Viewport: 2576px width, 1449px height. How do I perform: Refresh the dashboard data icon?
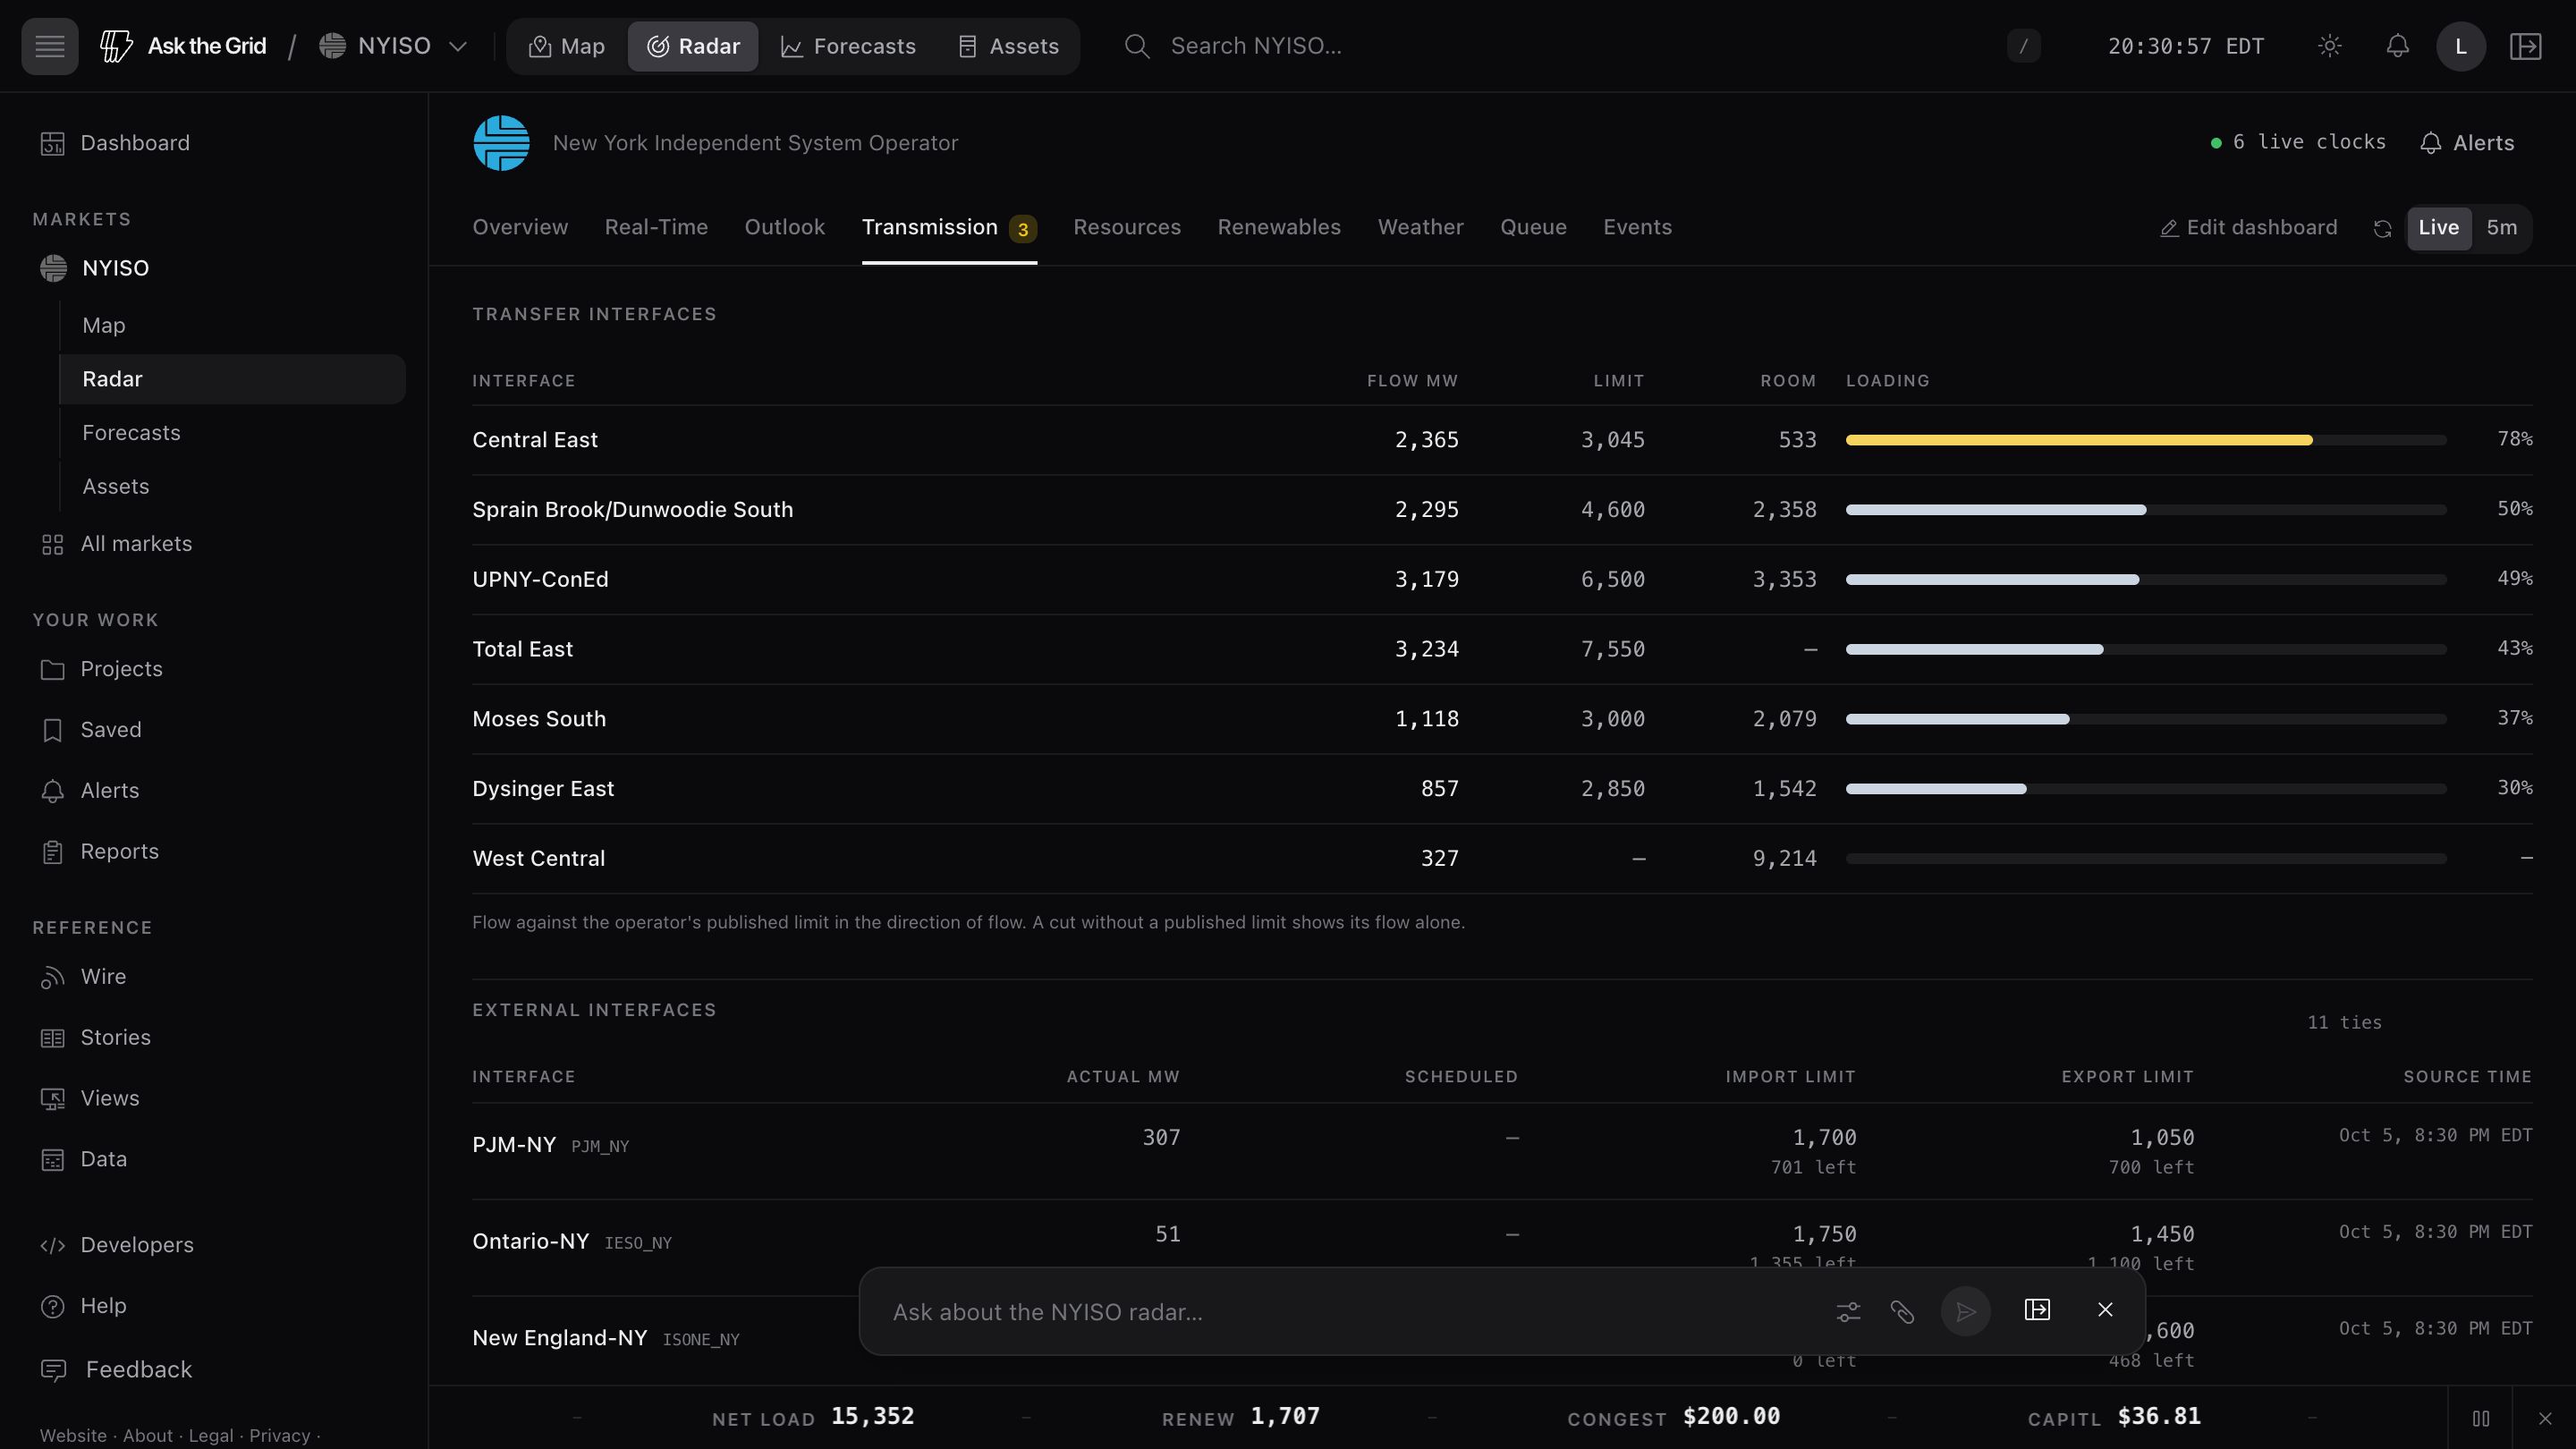point(2382,229)
